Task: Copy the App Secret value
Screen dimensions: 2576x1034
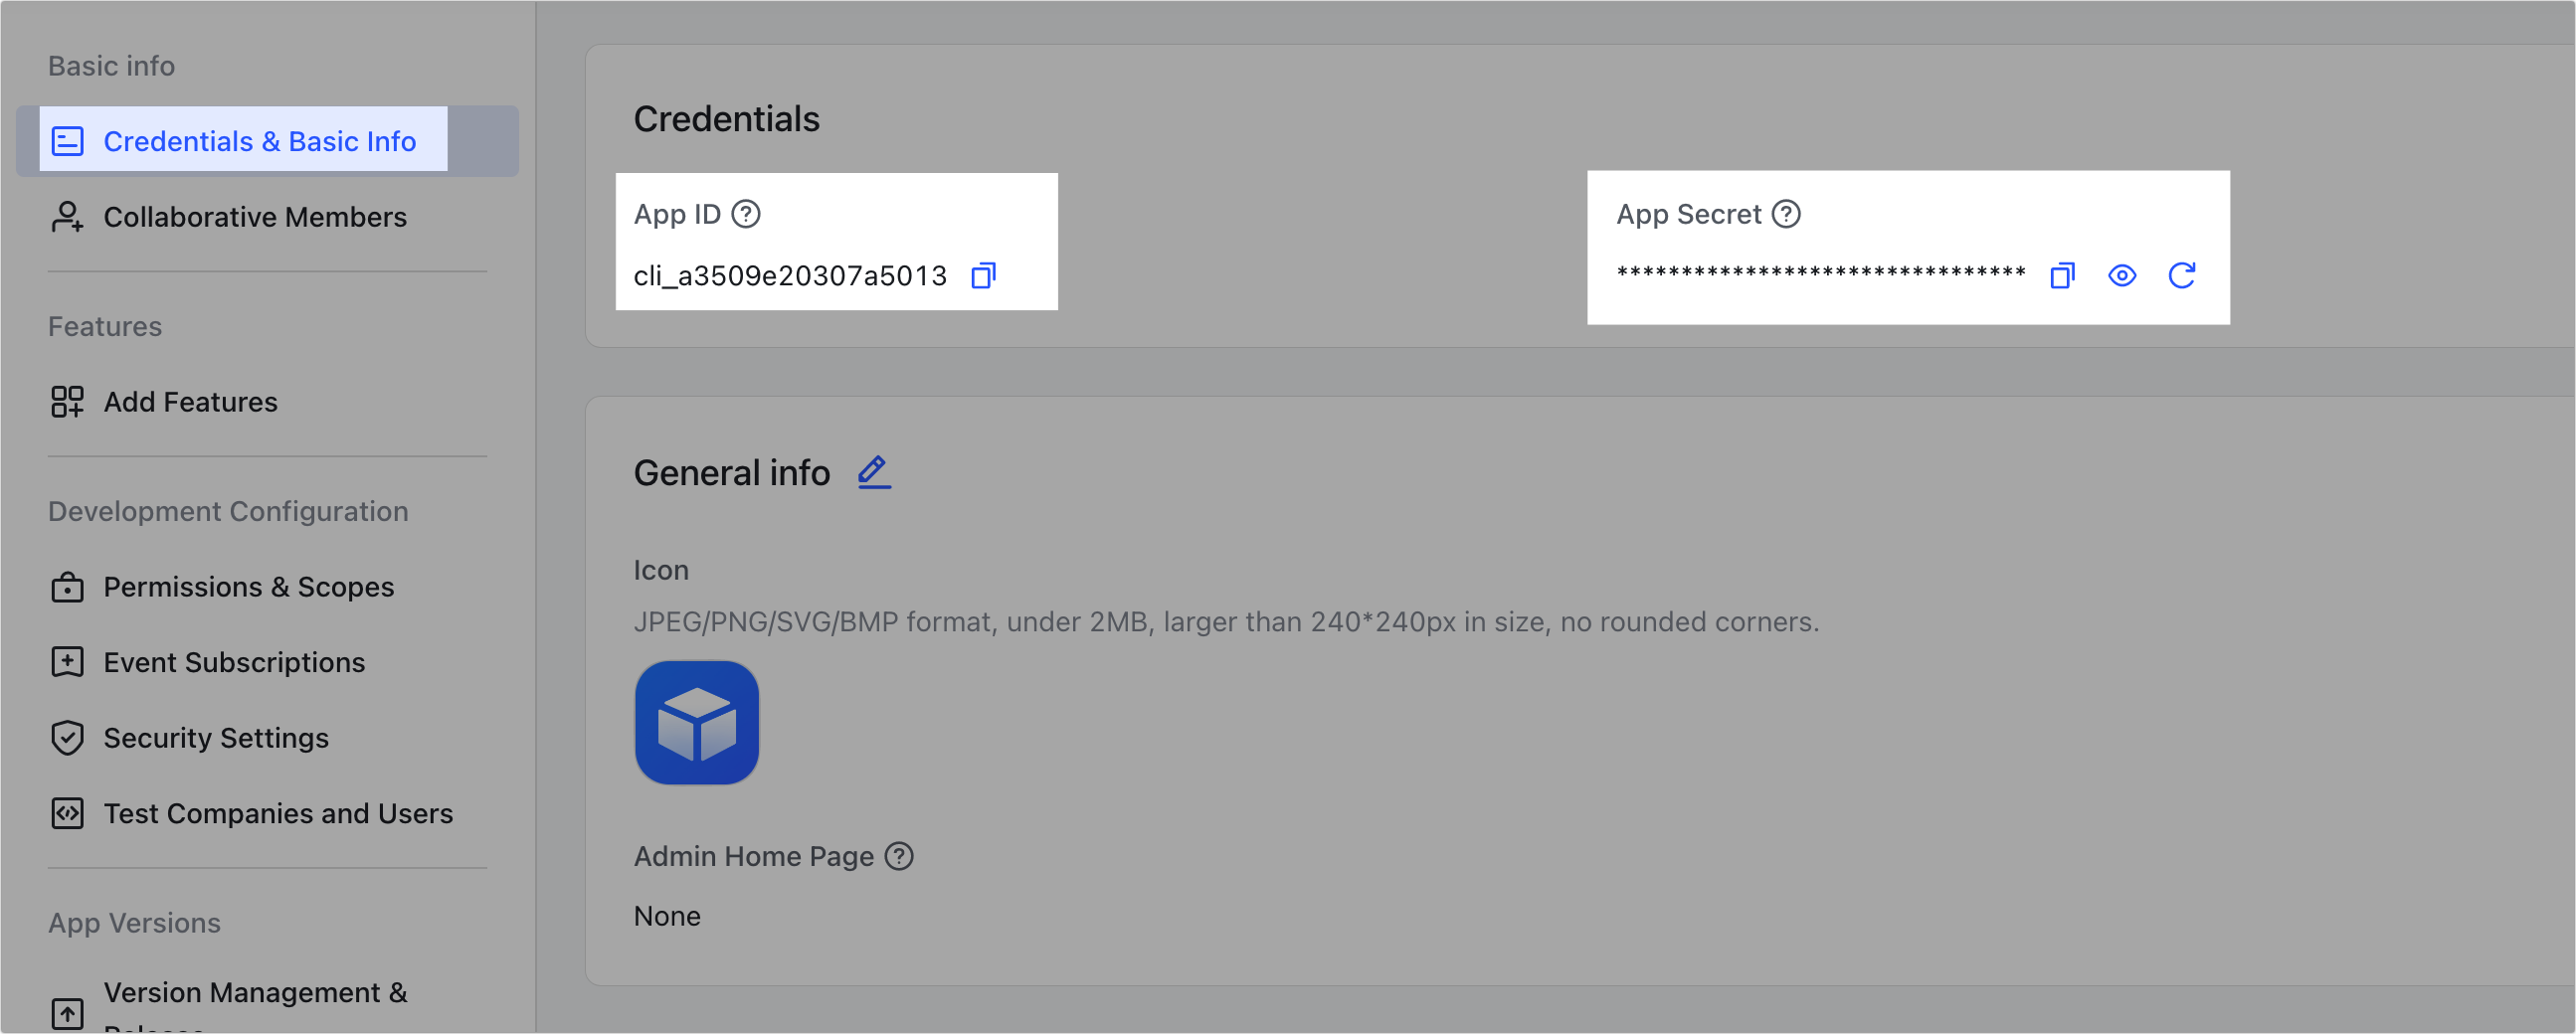Action: (x=2062, y=276)
